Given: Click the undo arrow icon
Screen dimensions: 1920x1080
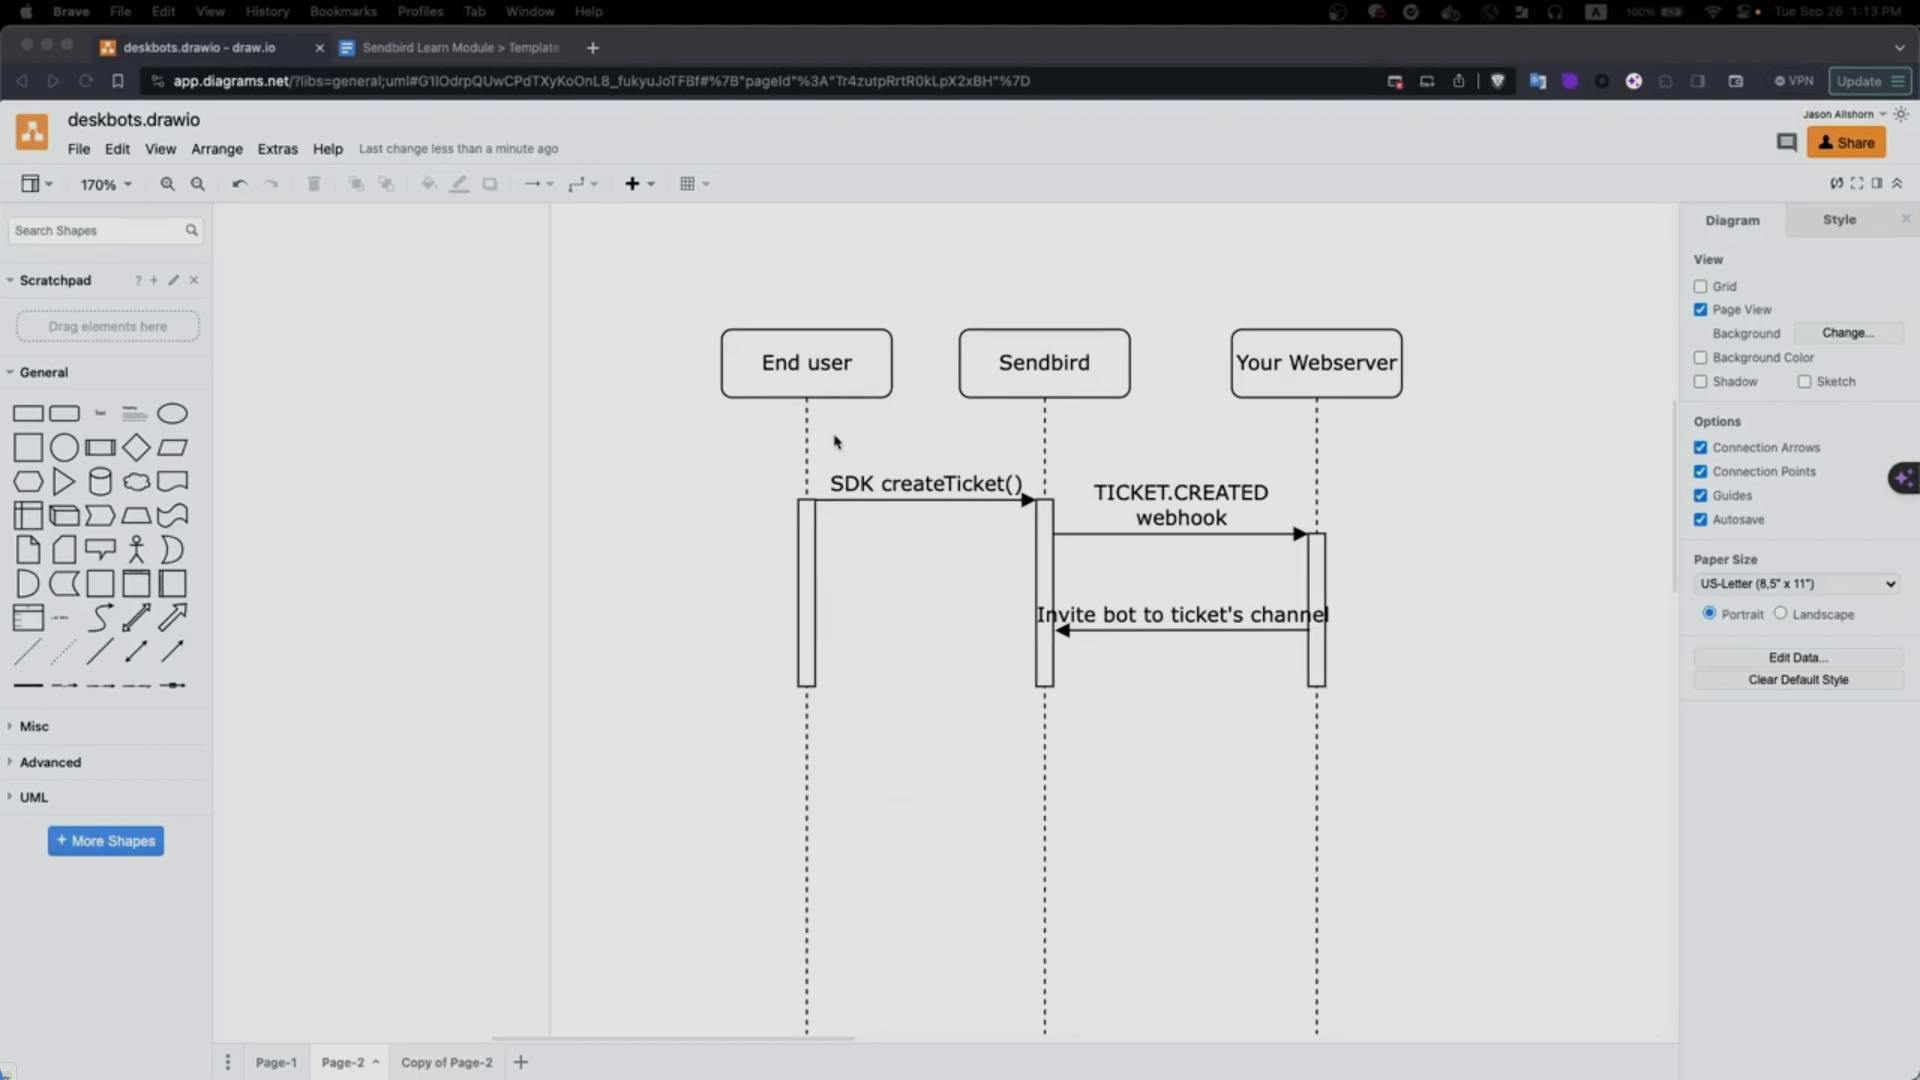Looking at the screenshot, I should [239, 184].
